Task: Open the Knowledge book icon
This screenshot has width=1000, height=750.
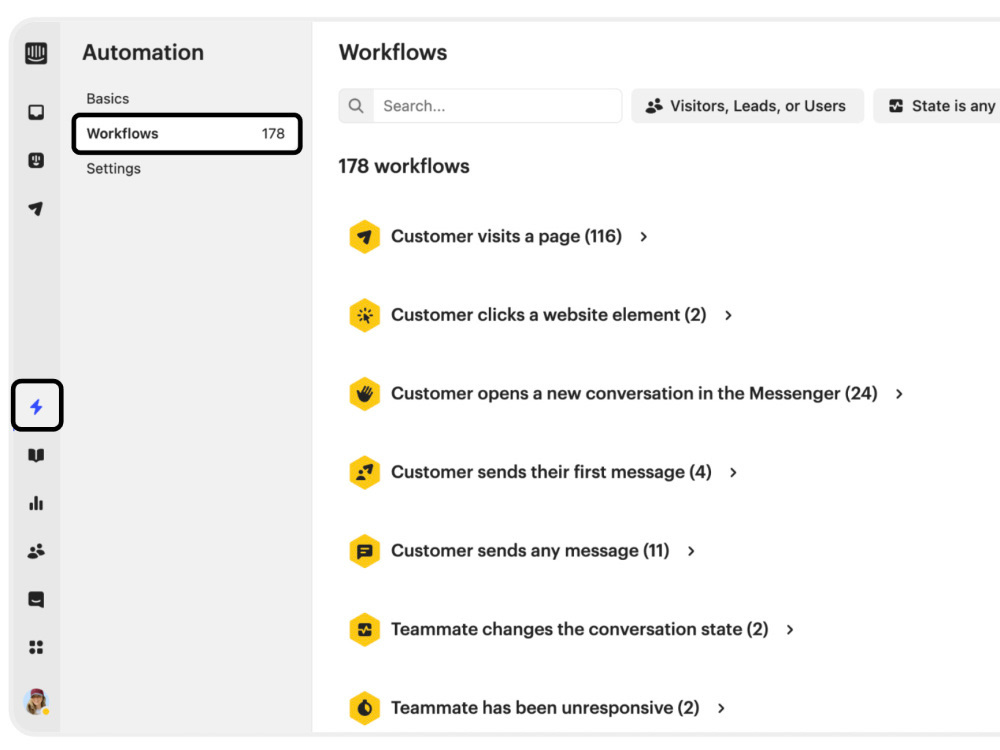Action: [36, 455]
